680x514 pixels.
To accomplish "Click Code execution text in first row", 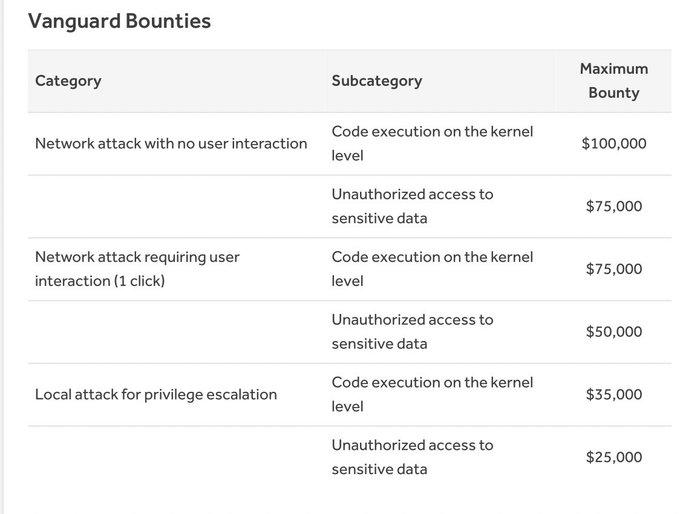I will [x=432, y=144].
